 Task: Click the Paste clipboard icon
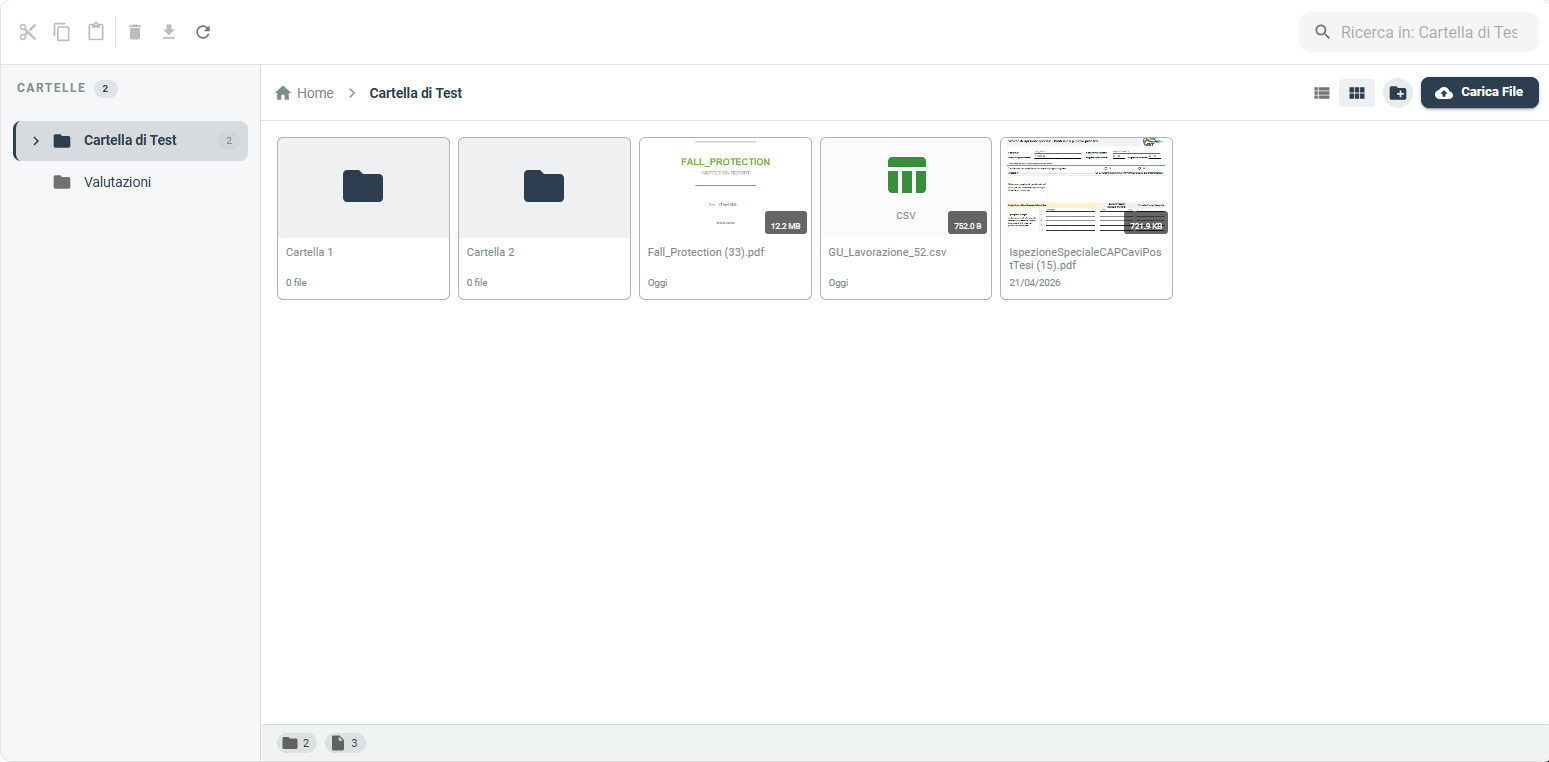[x=96, y=32]
